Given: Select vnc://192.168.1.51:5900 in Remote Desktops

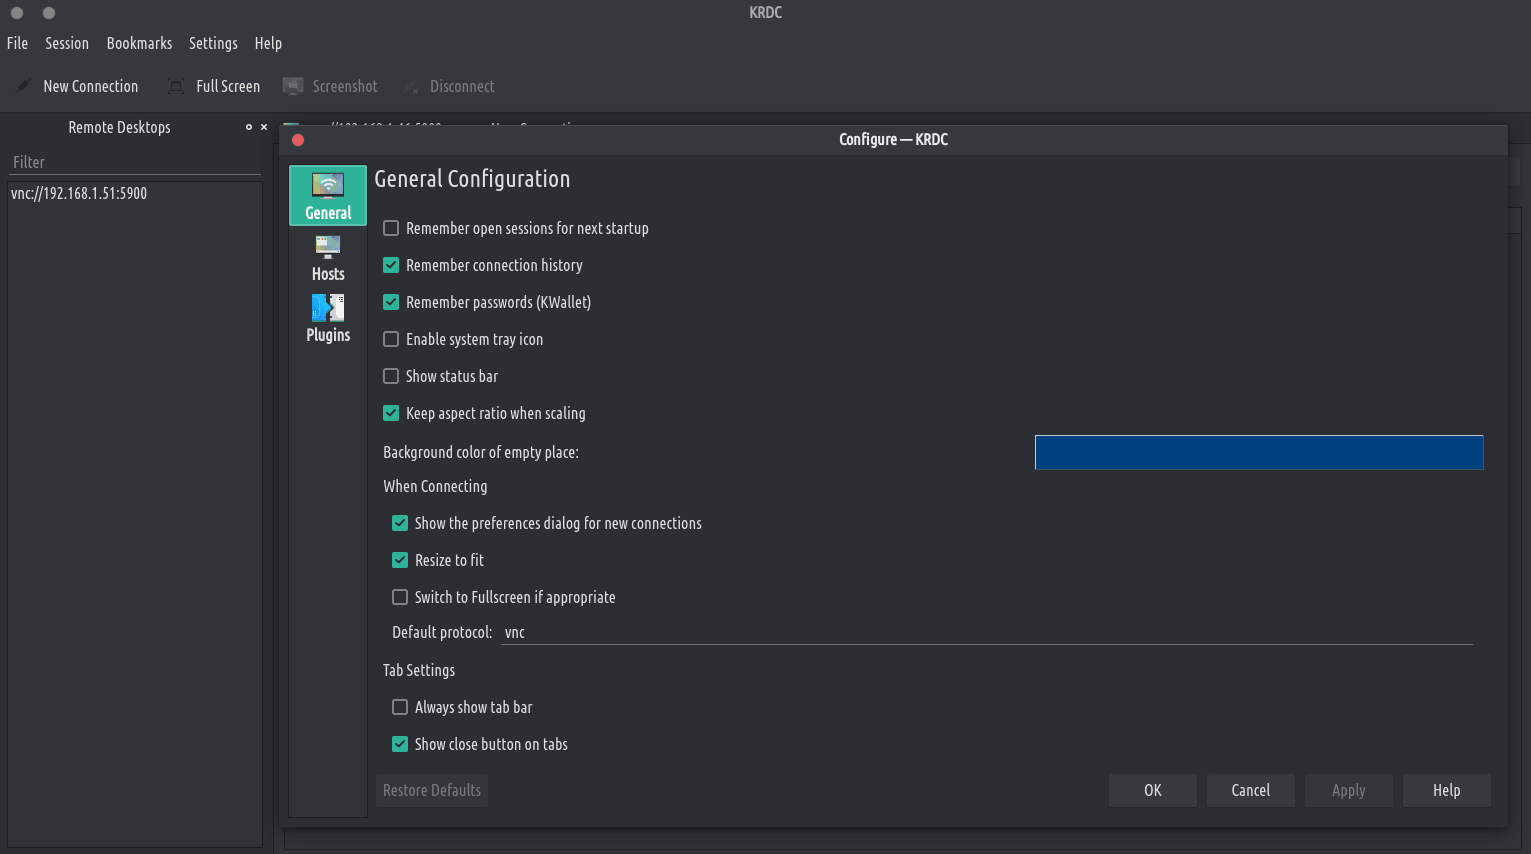Looking at the screenshot, I should point(79,193).
